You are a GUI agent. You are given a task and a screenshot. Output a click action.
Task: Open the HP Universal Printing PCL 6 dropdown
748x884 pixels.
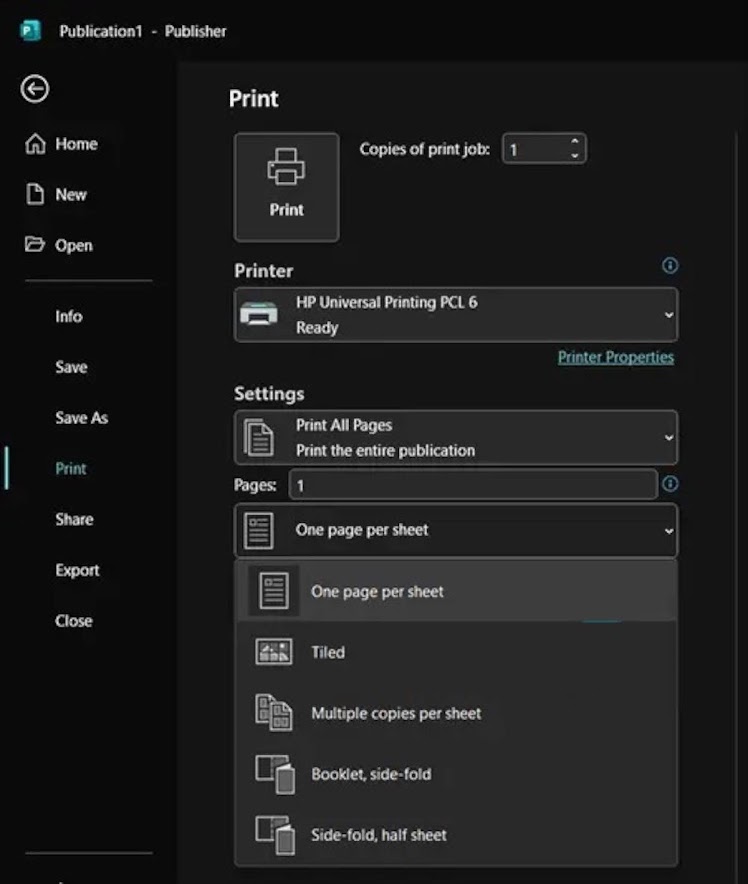(x=456, y=315)
